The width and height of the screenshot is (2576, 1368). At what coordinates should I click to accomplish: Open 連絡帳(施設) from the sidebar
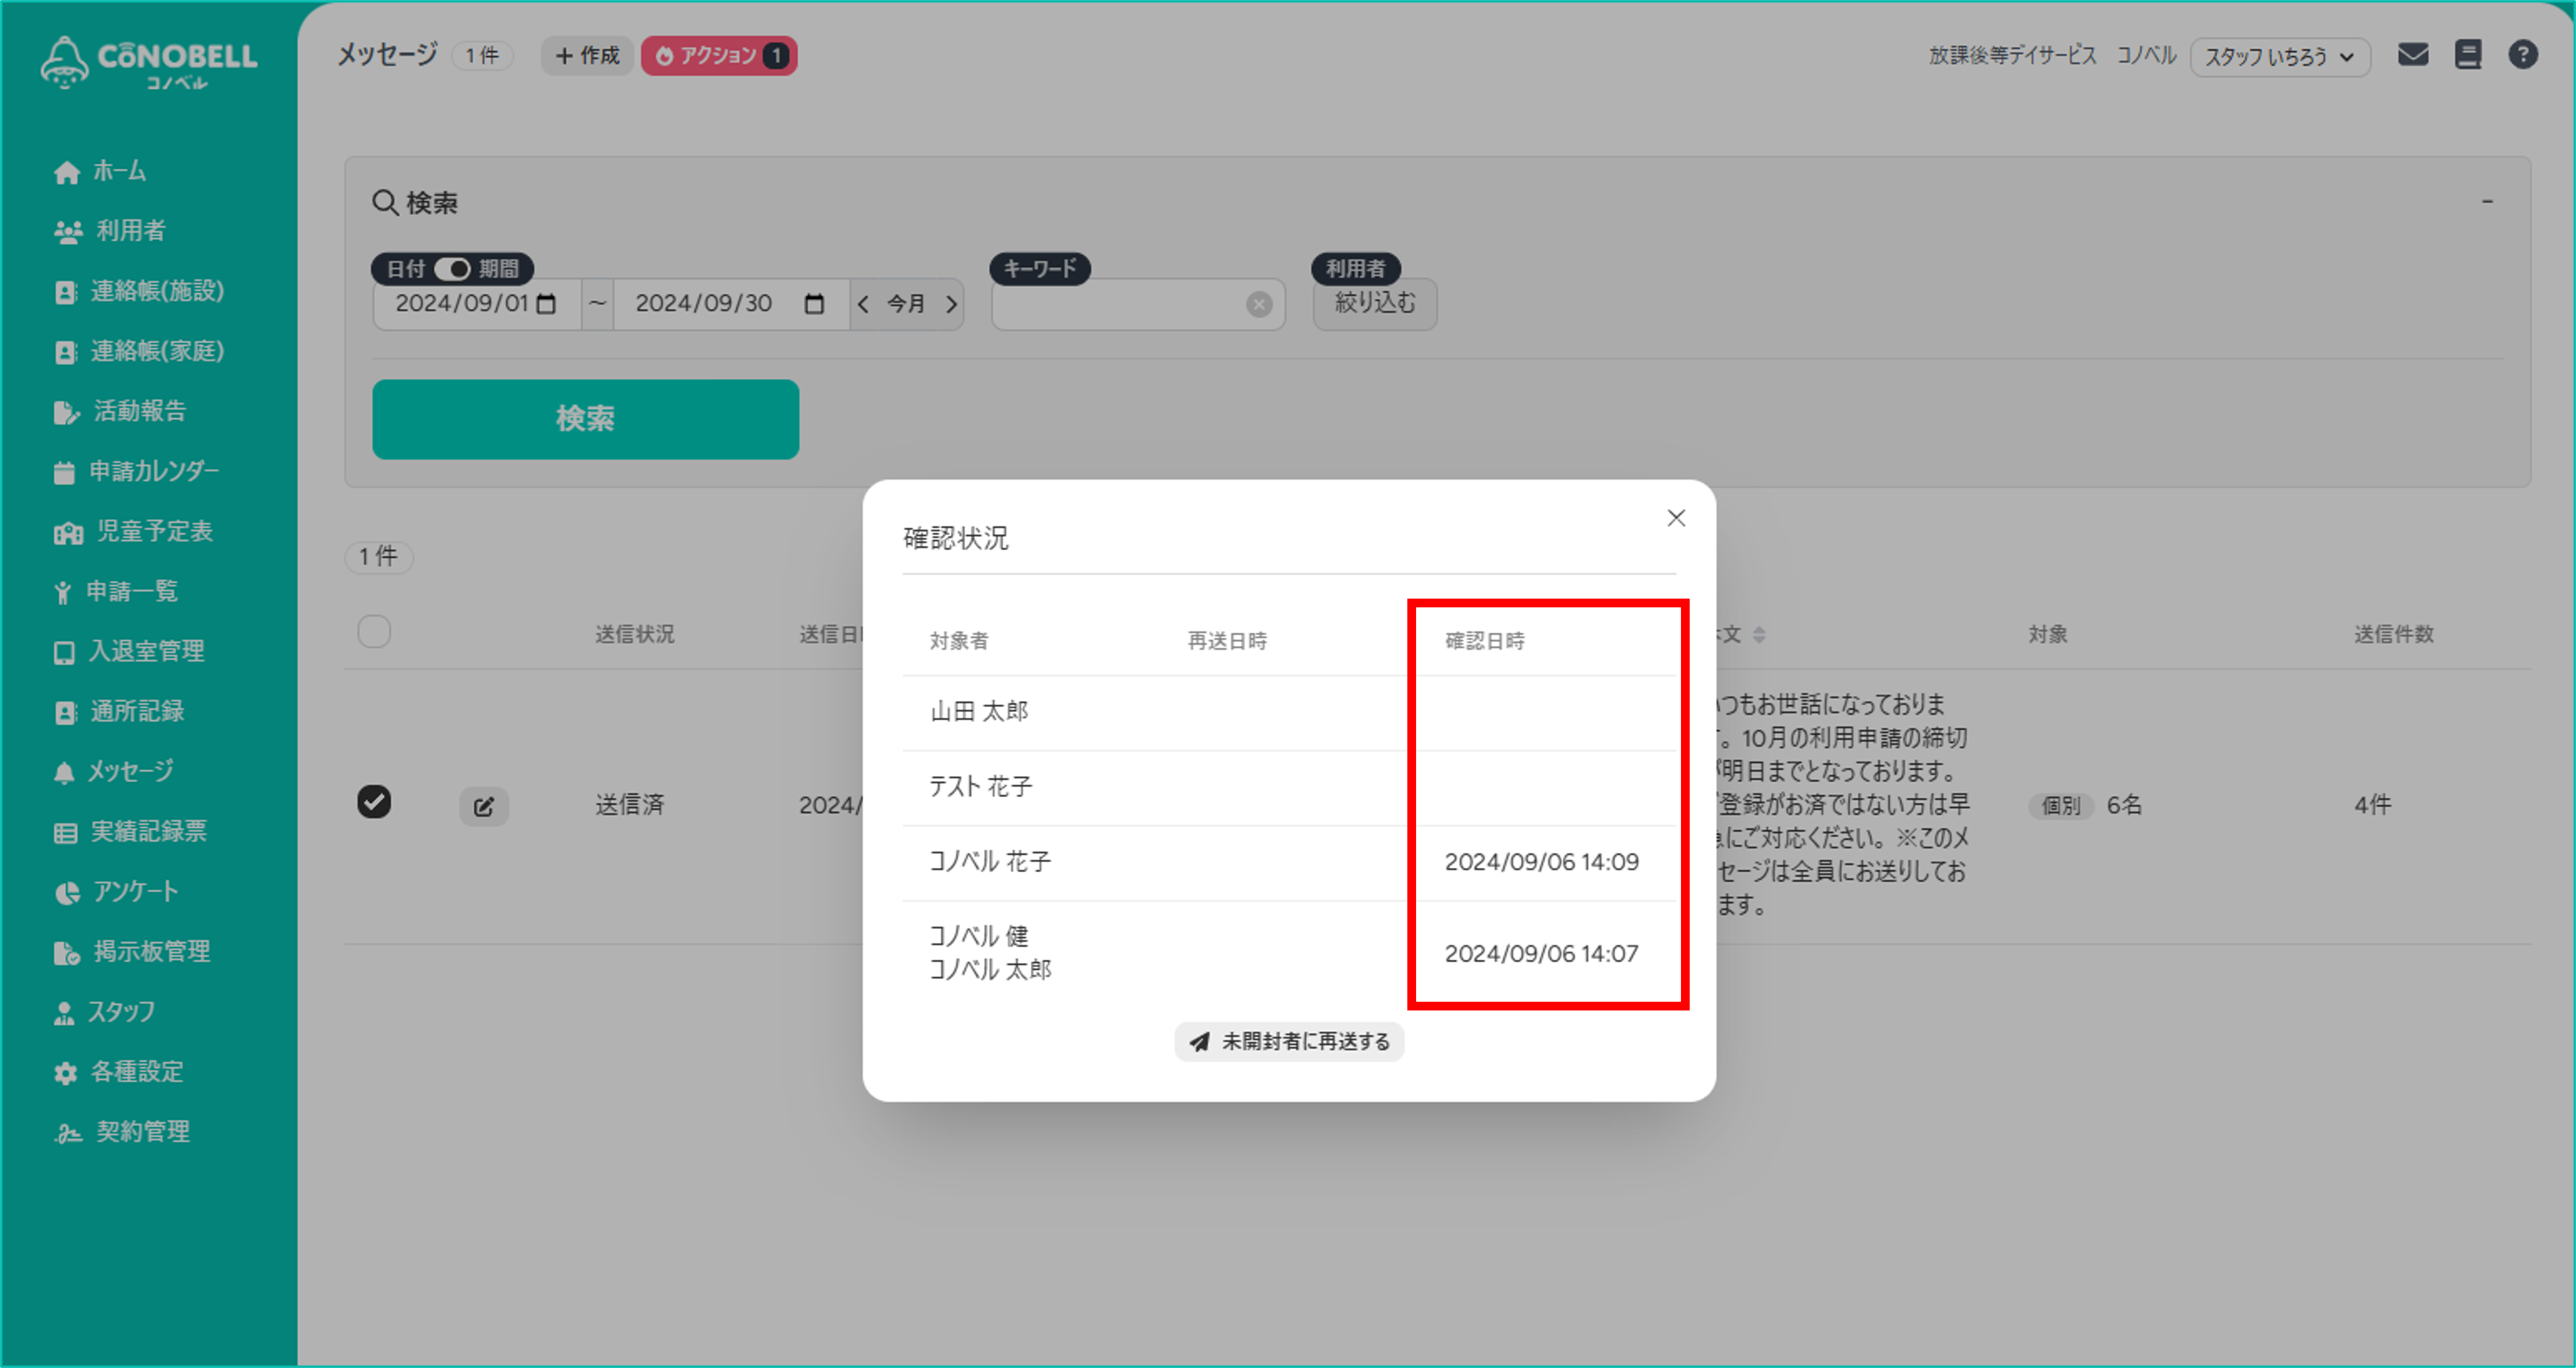[139, 291]
